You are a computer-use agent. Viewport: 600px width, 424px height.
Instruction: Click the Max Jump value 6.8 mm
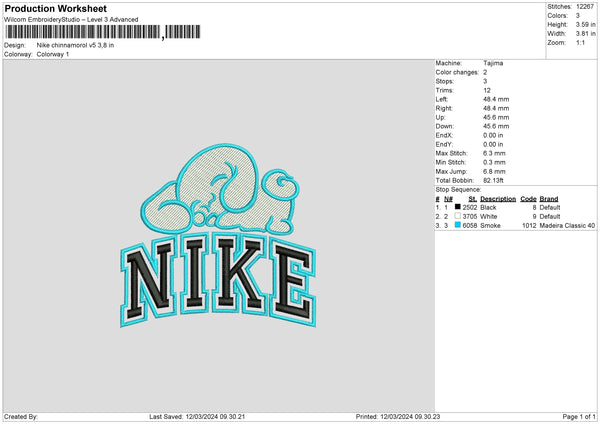click(494, 171)
